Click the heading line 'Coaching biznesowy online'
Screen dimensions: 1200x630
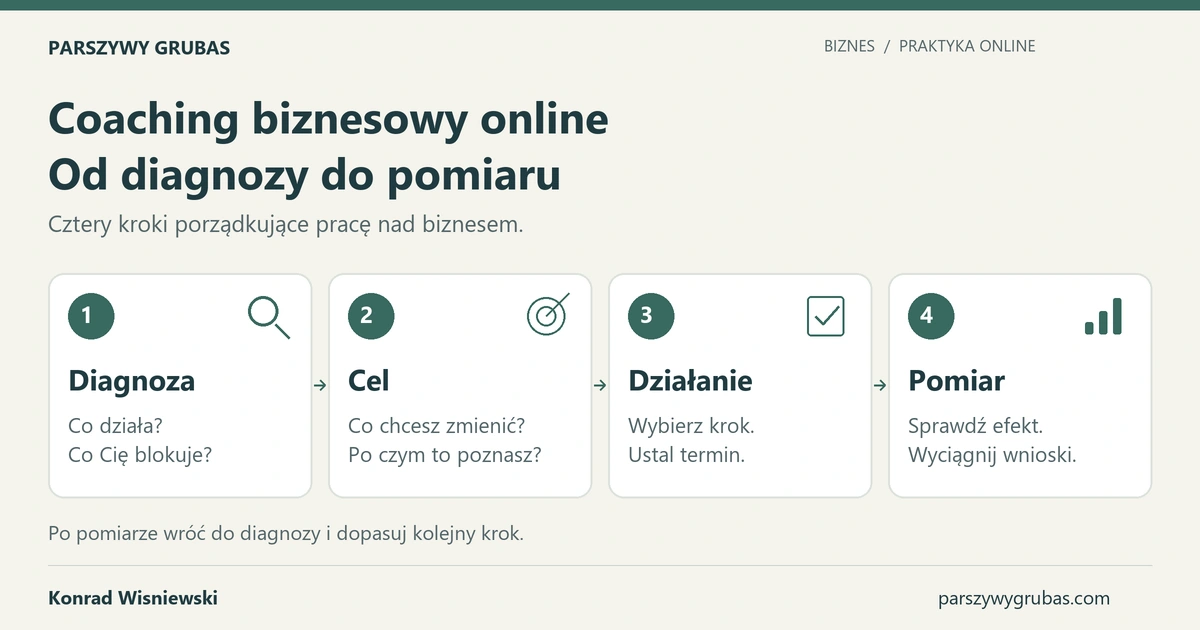click(328, 119)
